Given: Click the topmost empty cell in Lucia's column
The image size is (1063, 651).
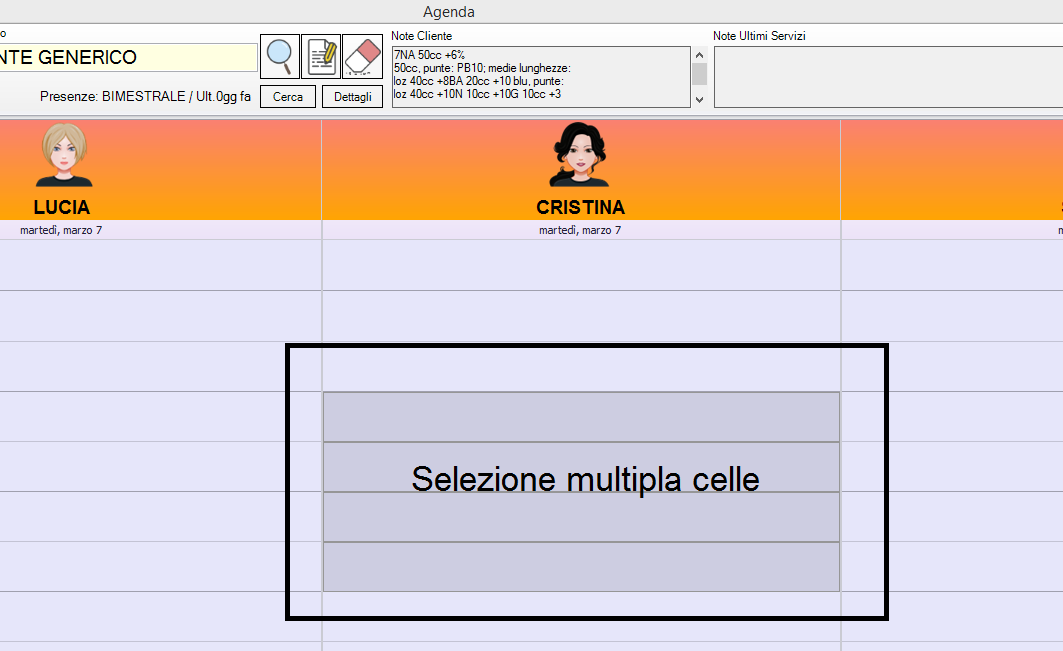Looking at the screenshot, I should click(160, 265).
